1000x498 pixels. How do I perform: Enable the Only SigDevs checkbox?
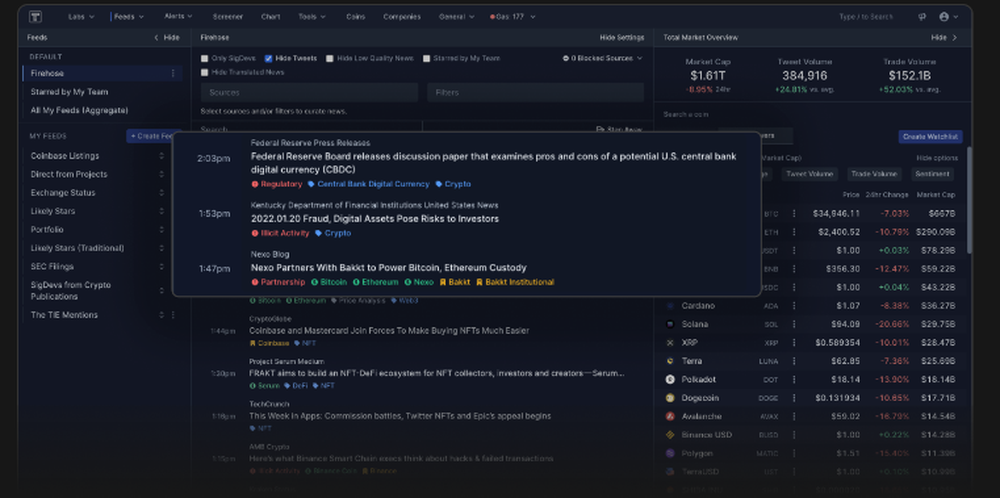pyautogui.click(x=205, y=58)
